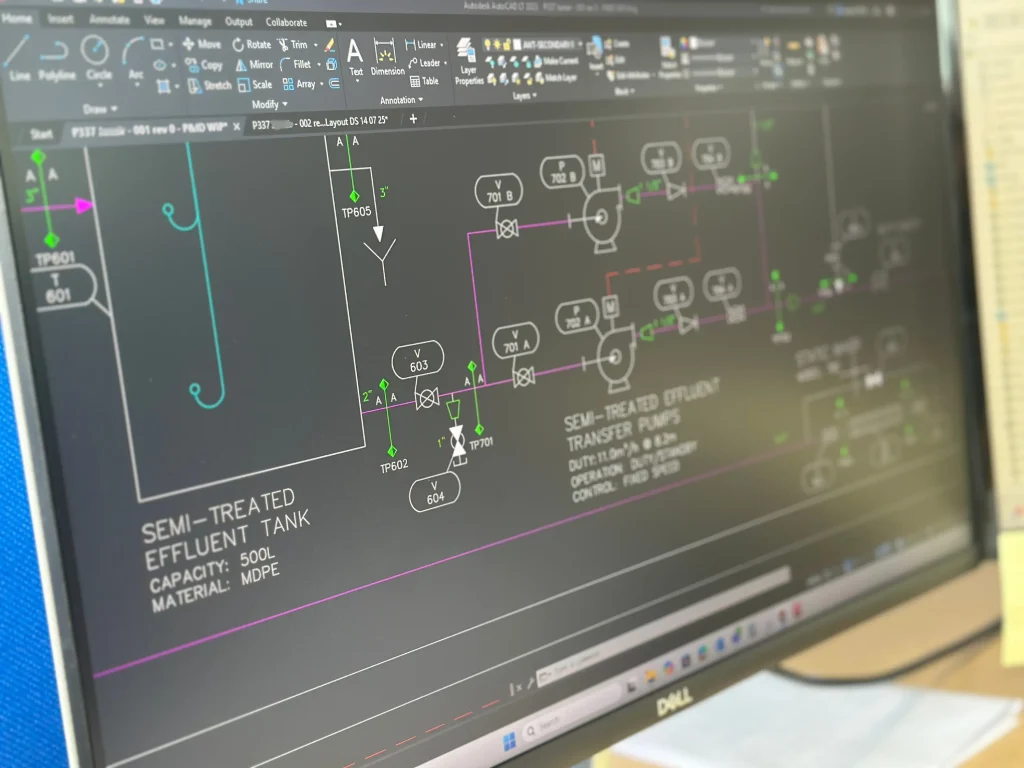This screenshot has height=768, width=1024.
Task: Click the plus new drawing tab
Action: (x=413, y=119)
